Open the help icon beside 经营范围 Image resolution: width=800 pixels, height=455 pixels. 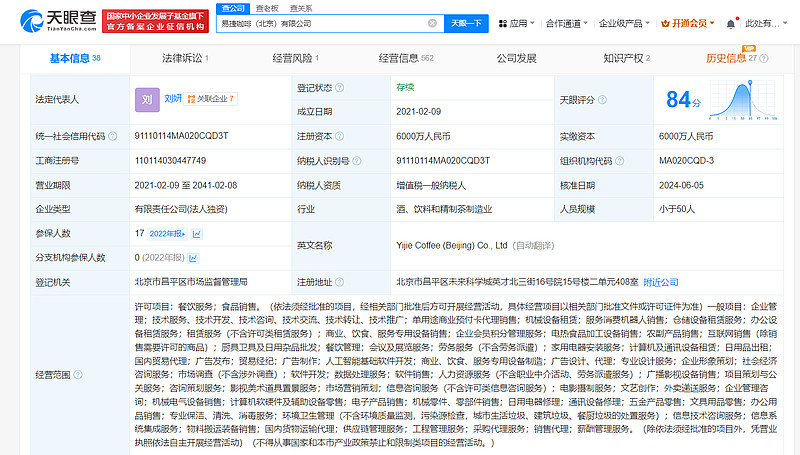click(x=78, y=374)
